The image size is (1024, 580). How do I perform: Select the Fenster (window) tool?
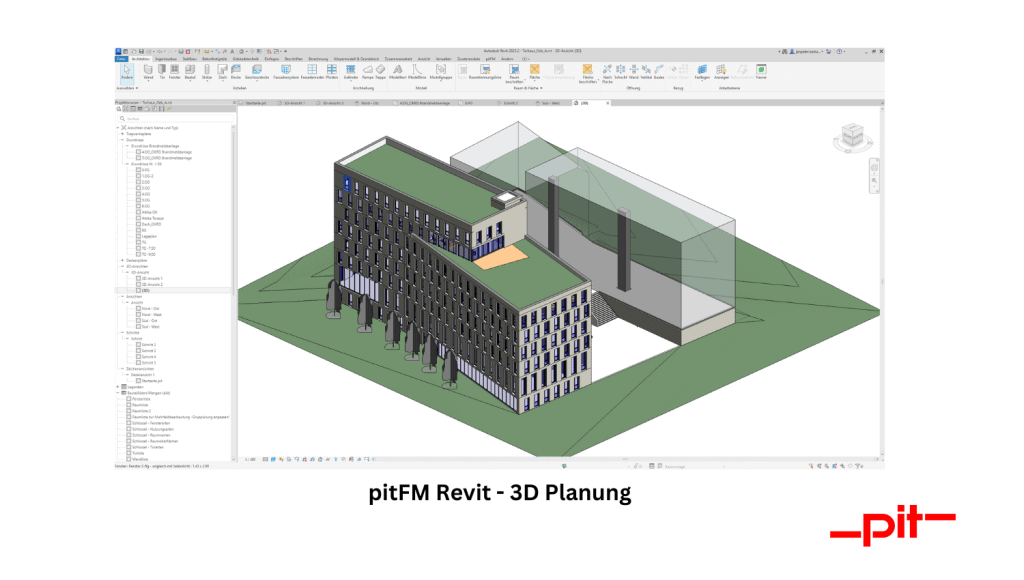(174, 72)
